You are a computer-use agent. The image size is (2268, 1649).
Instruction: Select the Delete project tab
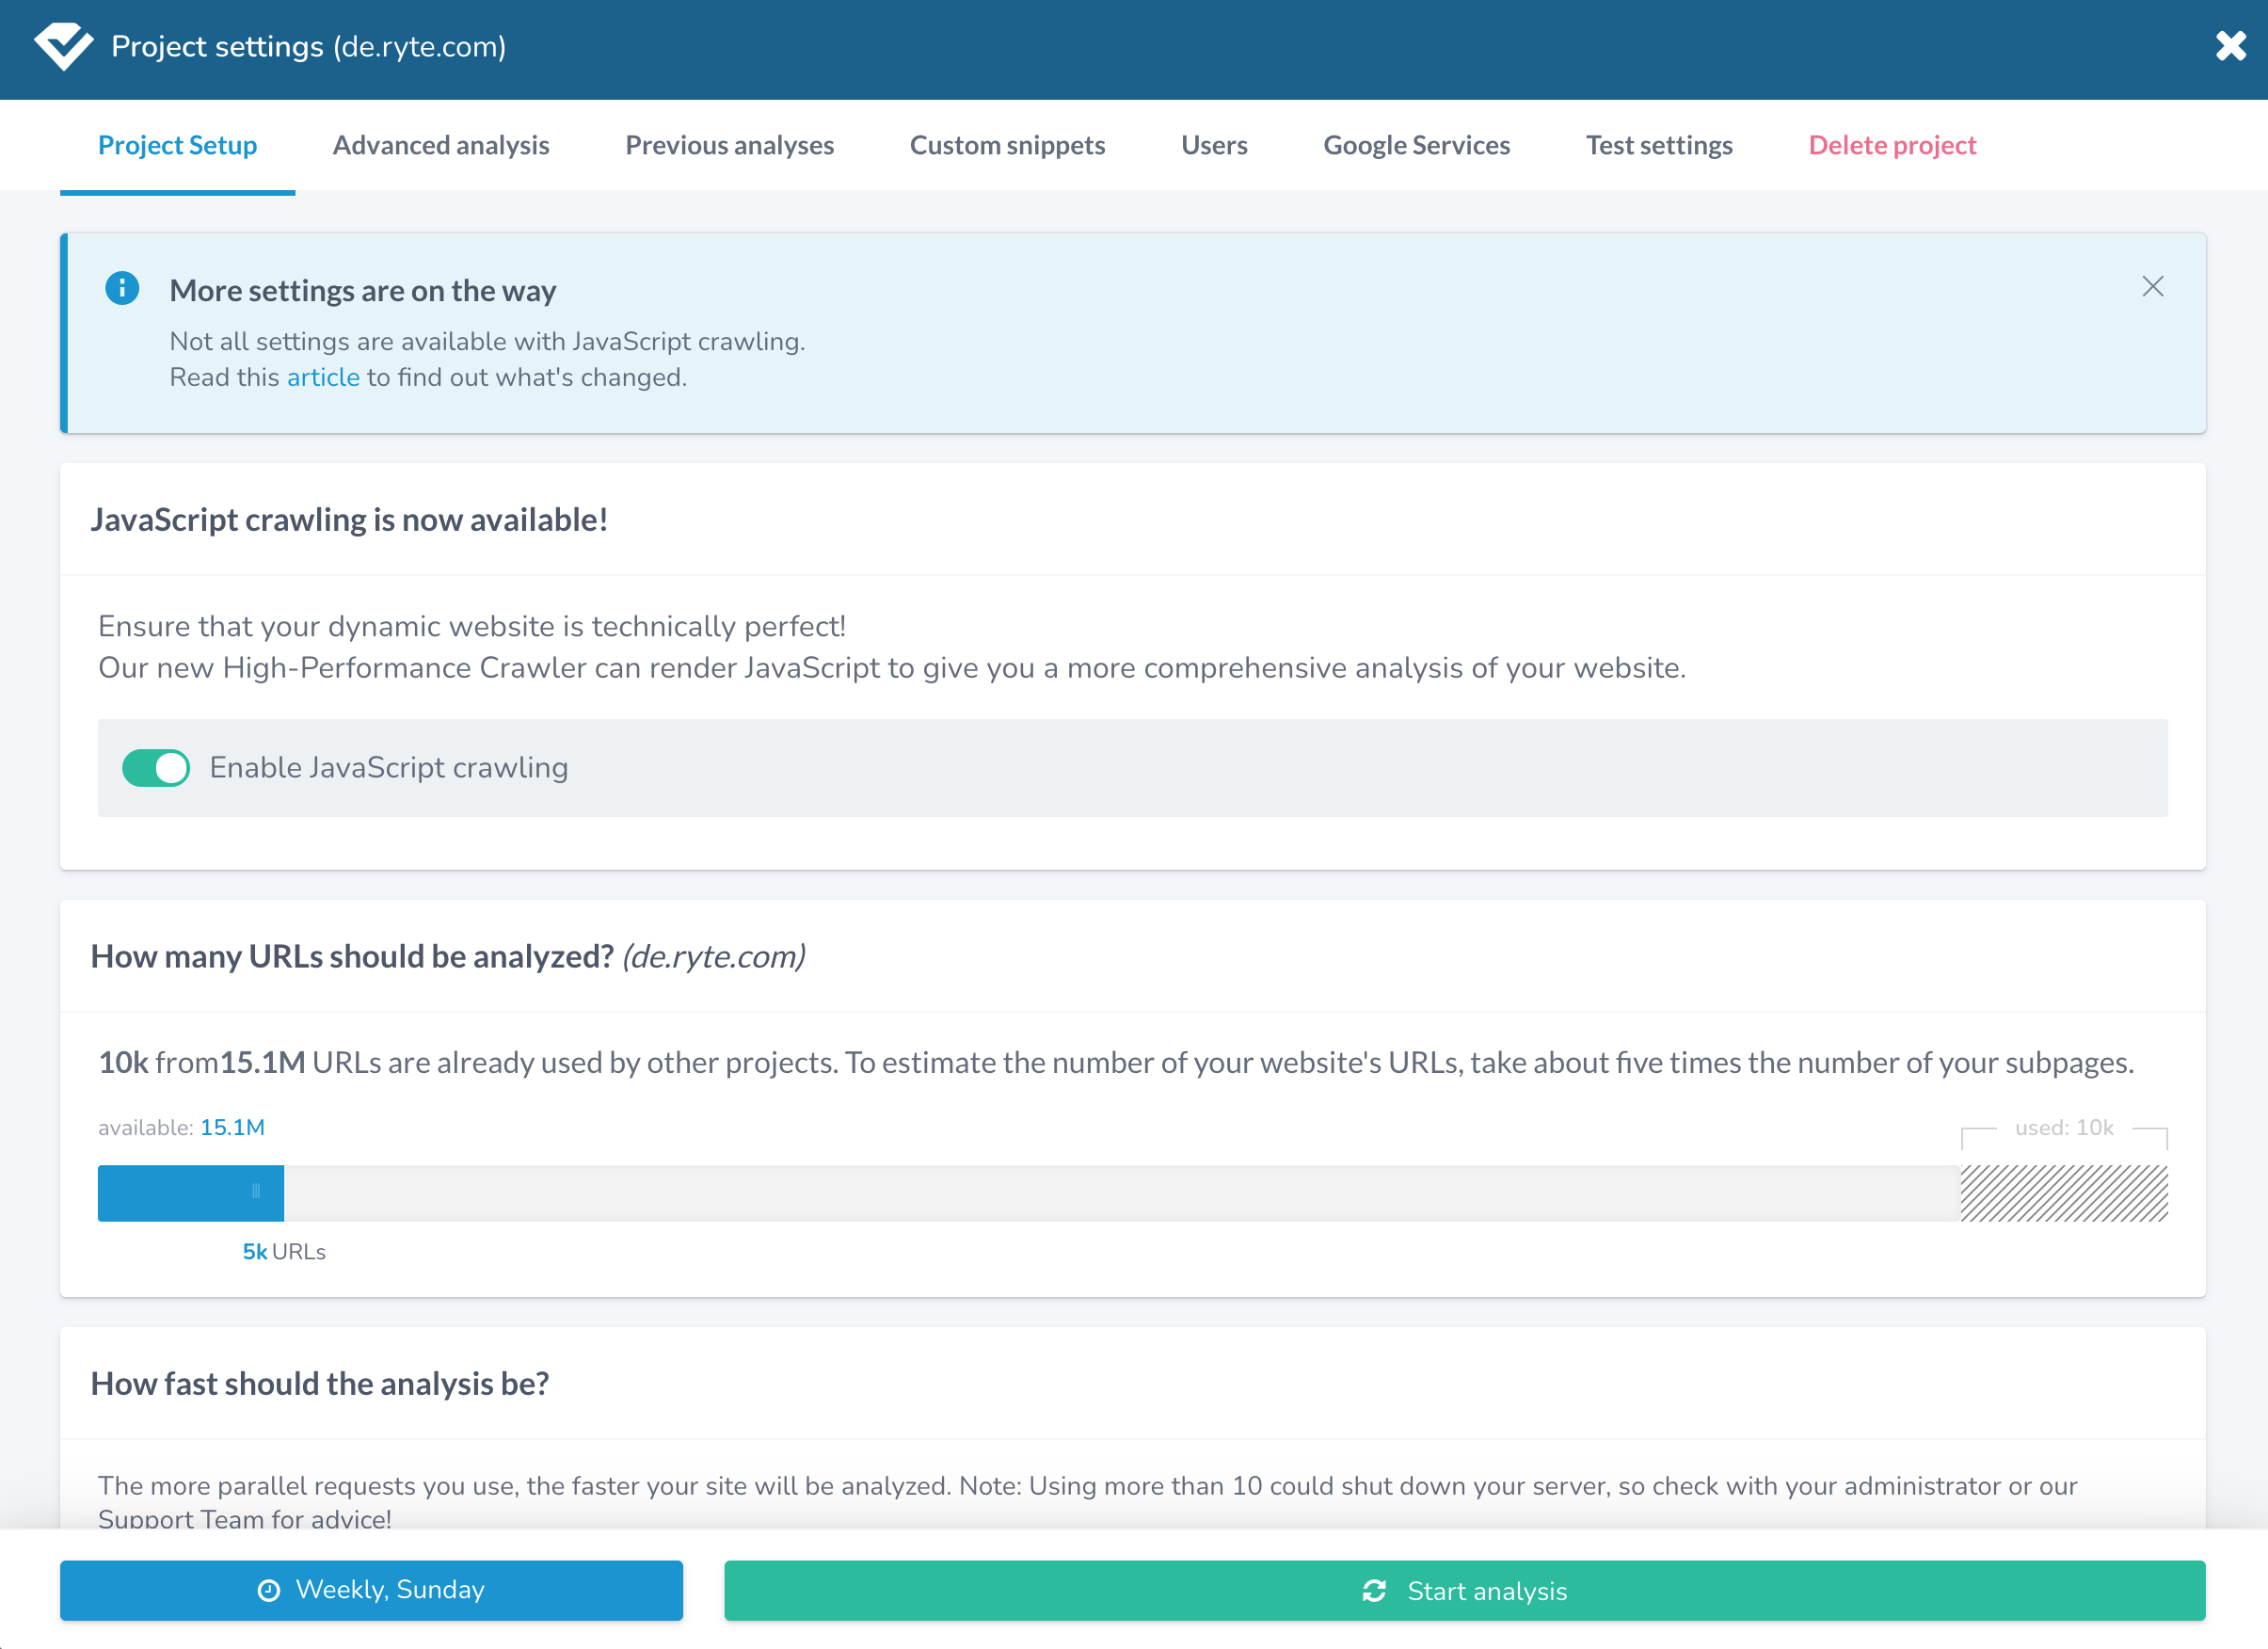point(1892,145)
